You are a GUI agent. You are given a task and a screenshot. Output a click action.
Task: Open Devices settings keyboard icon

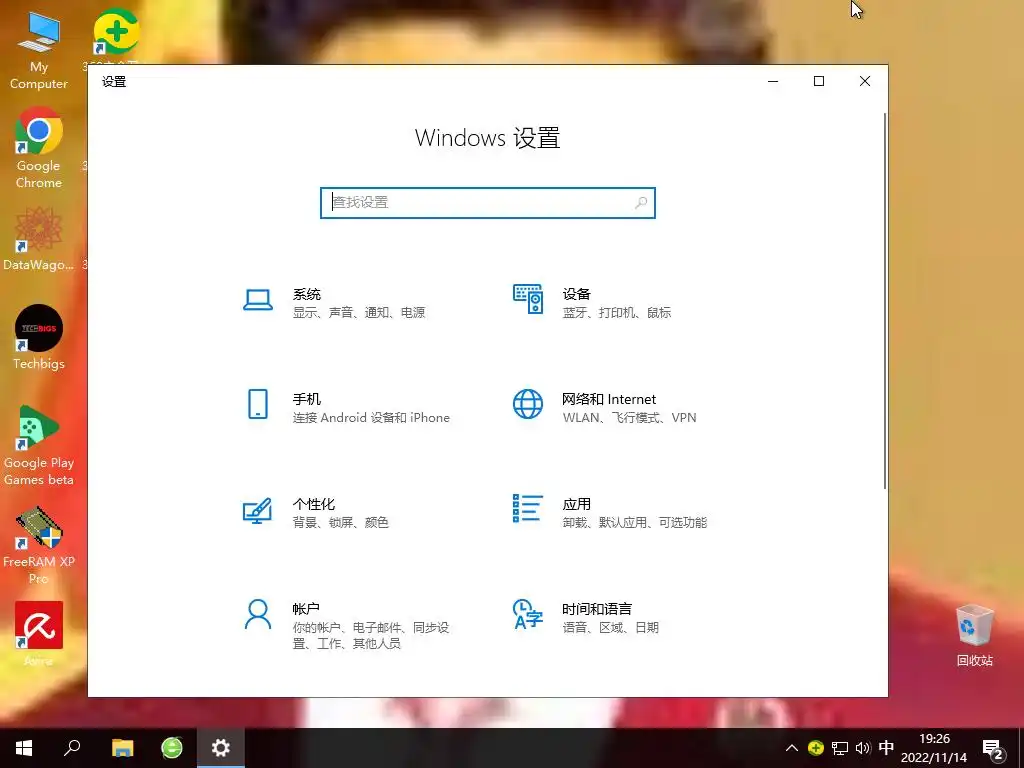[528, 299]
